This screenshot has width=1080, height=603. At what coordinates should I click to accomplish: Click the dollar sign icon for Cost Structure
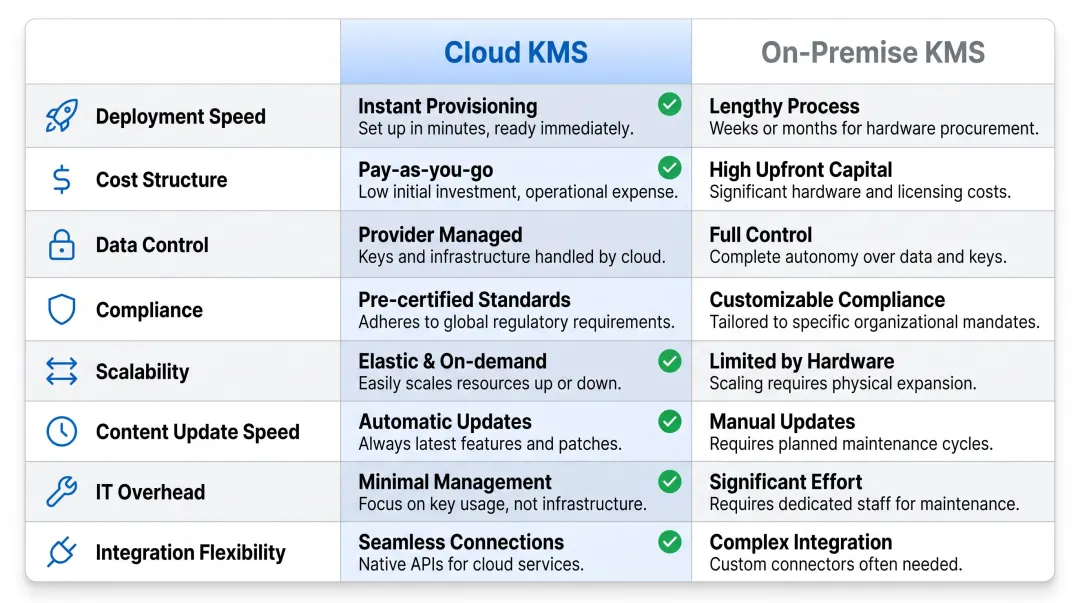tap(61, 179)
